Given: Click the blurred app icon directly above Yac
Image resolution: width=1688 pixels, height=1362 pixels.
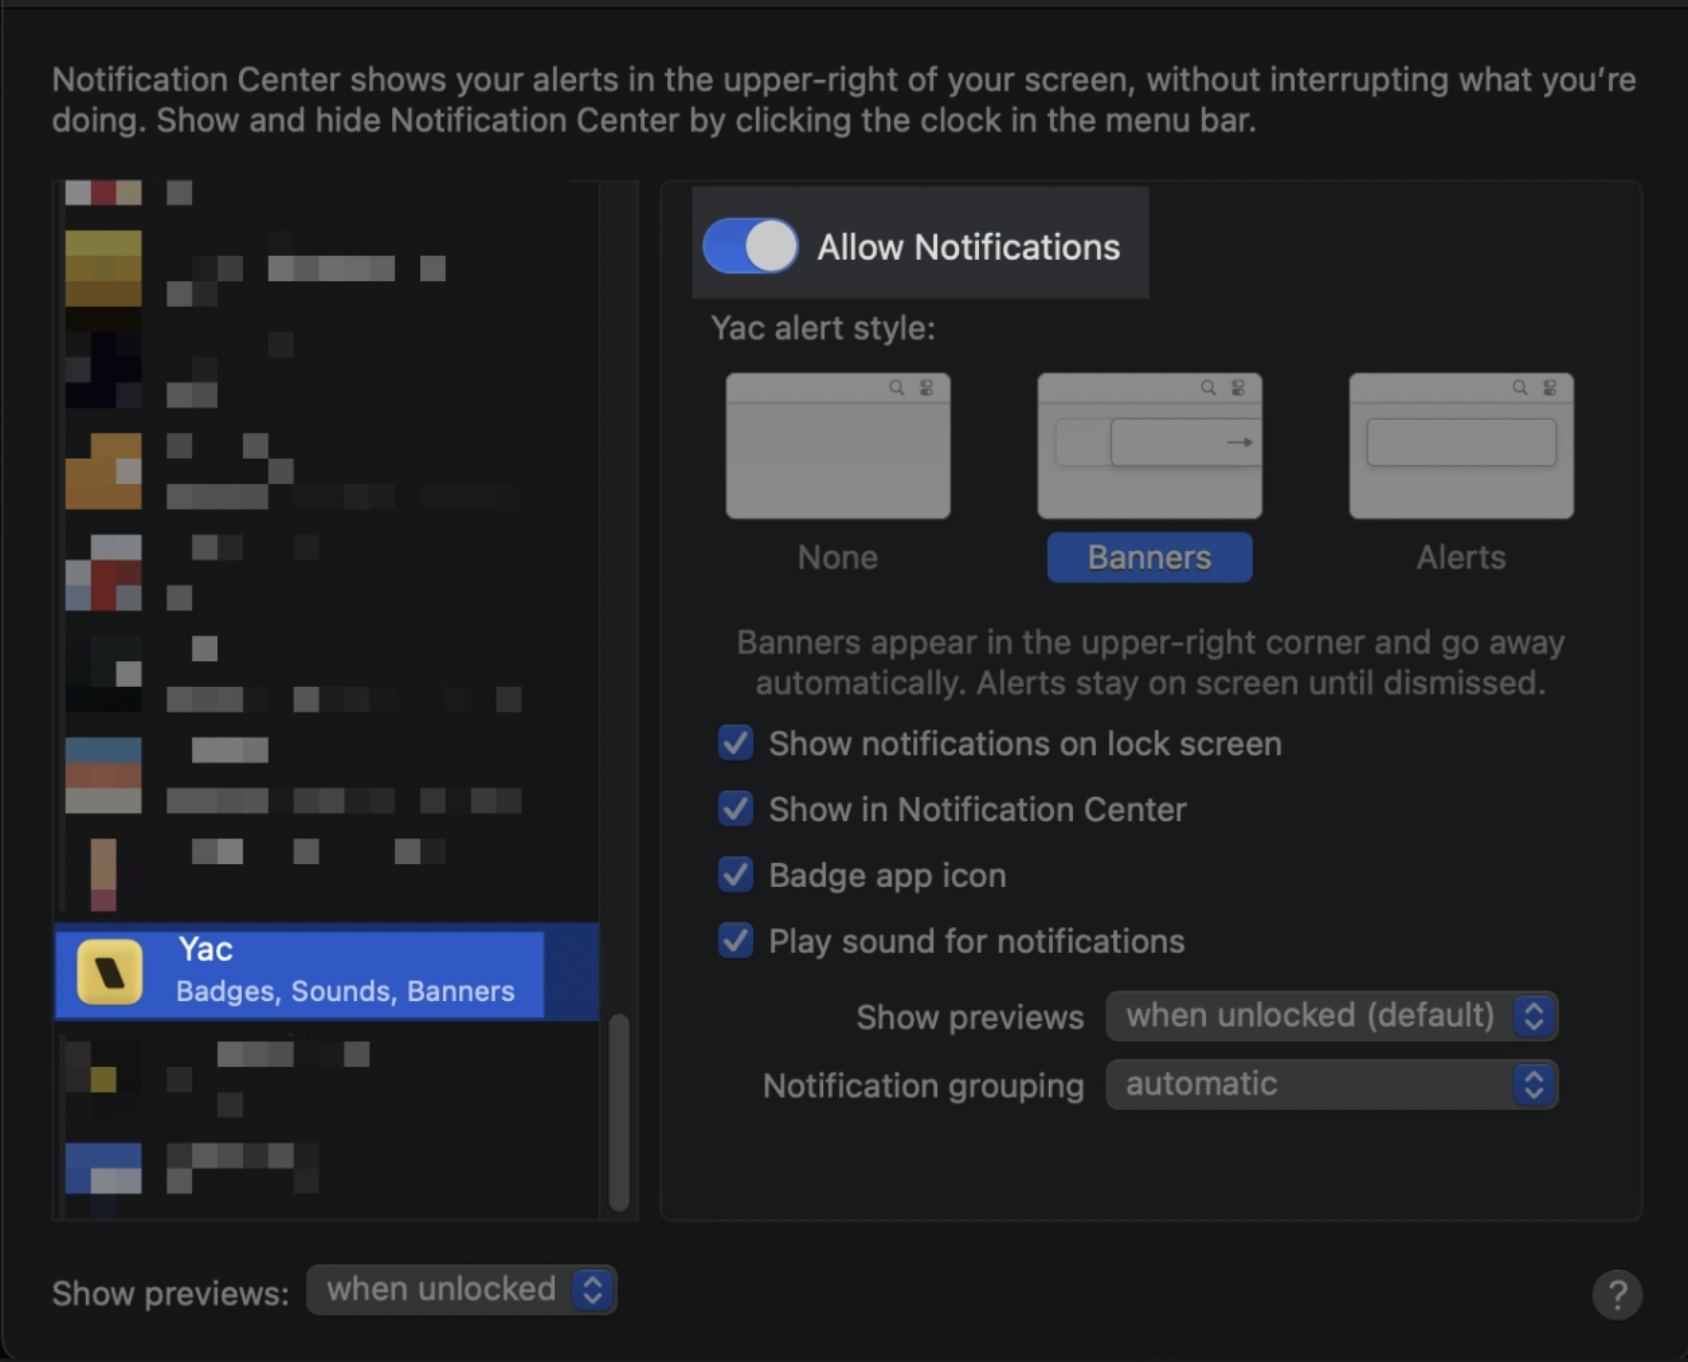Looking at the screenshot, I should [103, 872].
